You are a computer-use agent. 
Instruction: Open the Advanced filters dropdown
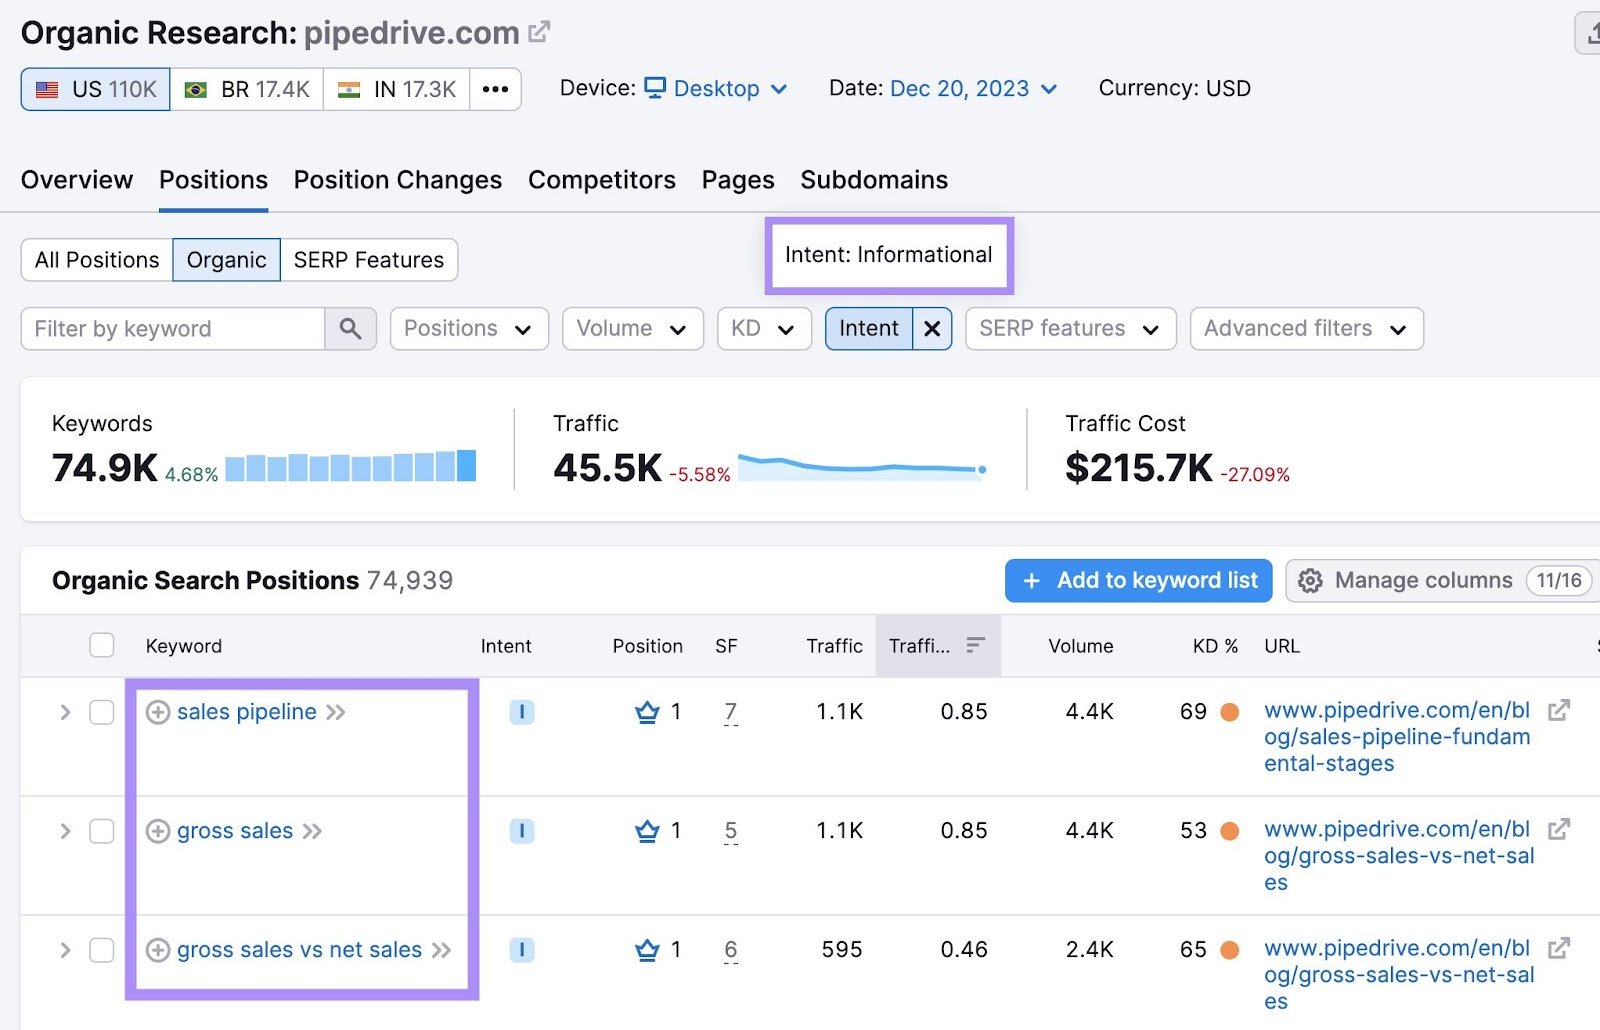coord(1305,328)
